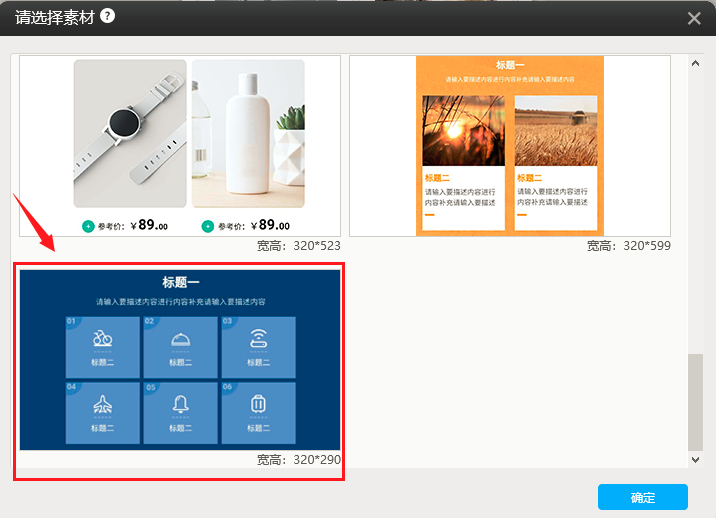Select the white lotion bottle image
The height and width of the screenshot is (518, 716).
248,133
